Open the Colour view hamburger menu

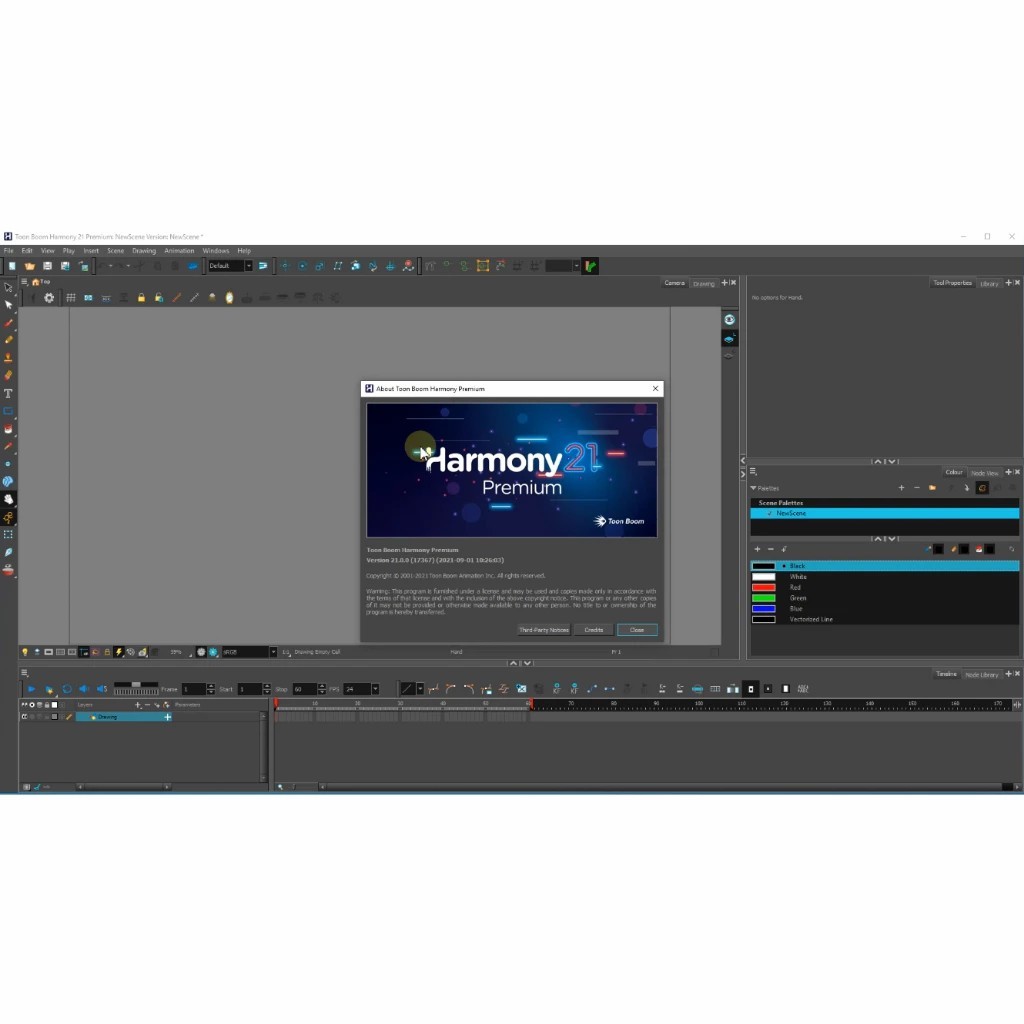753,472
